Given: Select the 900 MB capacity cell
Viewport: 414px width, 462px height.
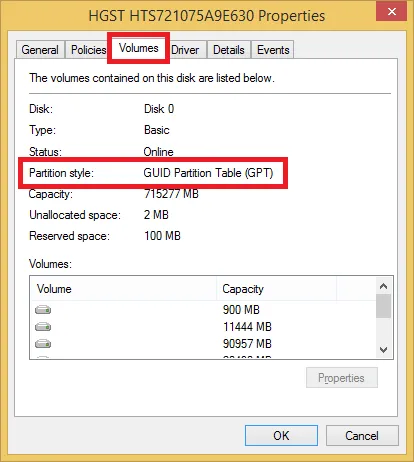Looking at the screenshot, I should pyautogui.click(x=241, y=310).
